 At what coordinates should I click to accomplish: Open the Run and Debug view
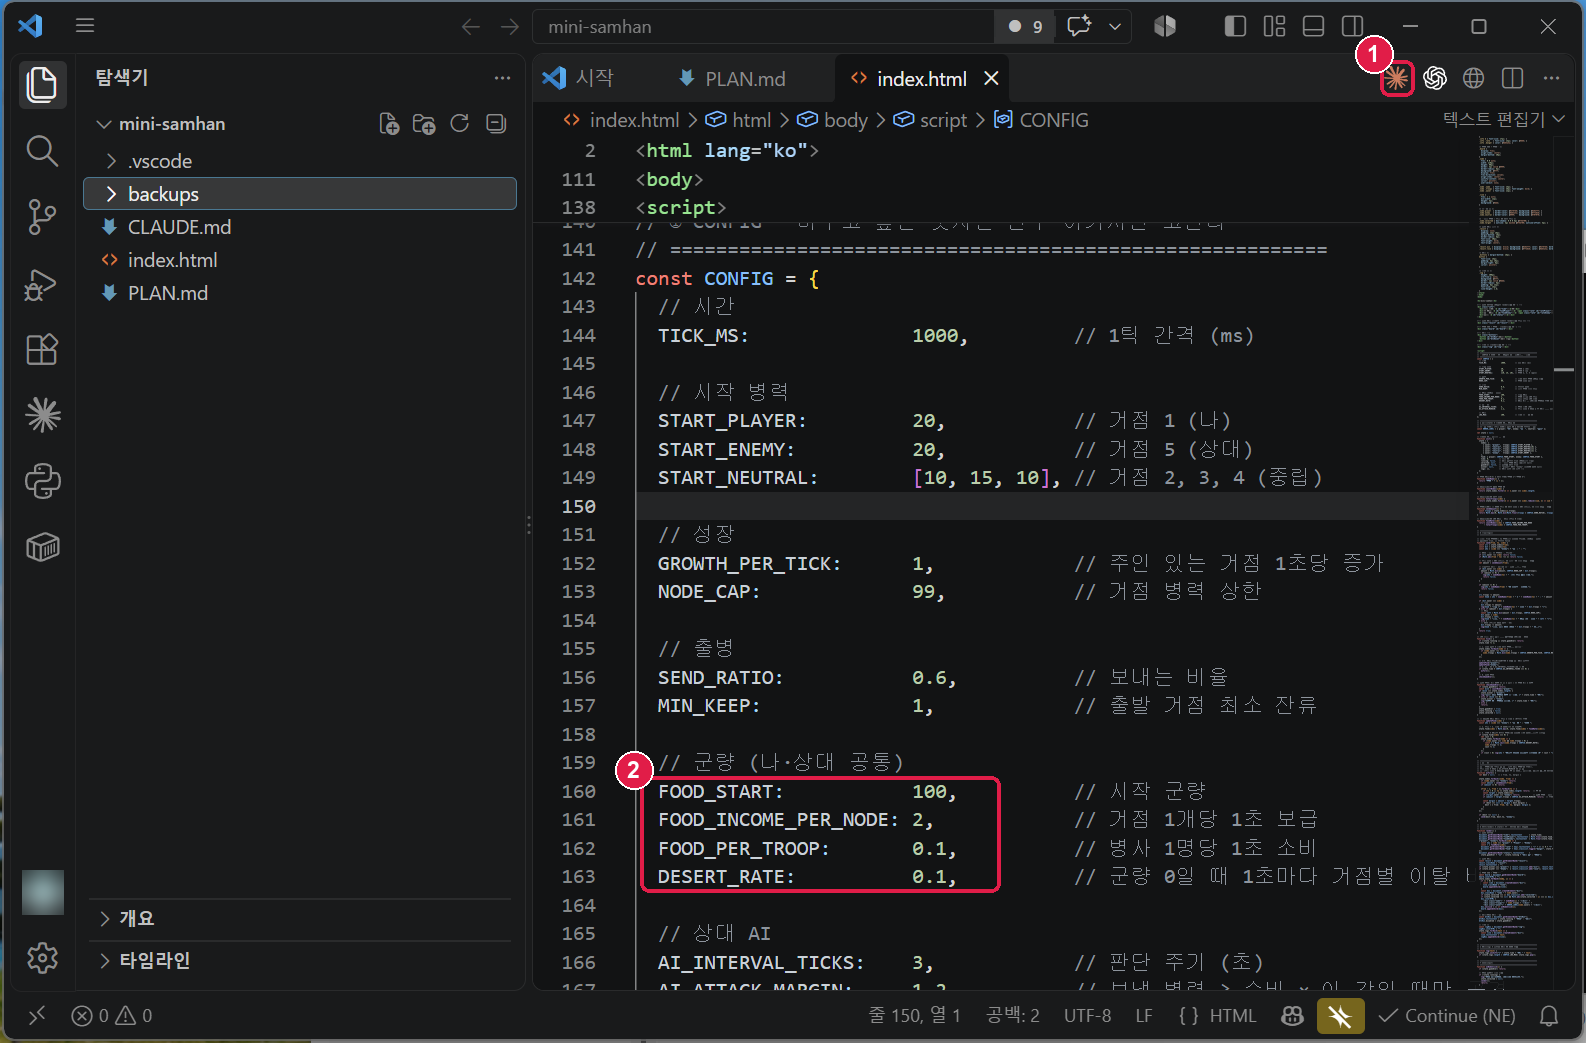pos(42,284)
